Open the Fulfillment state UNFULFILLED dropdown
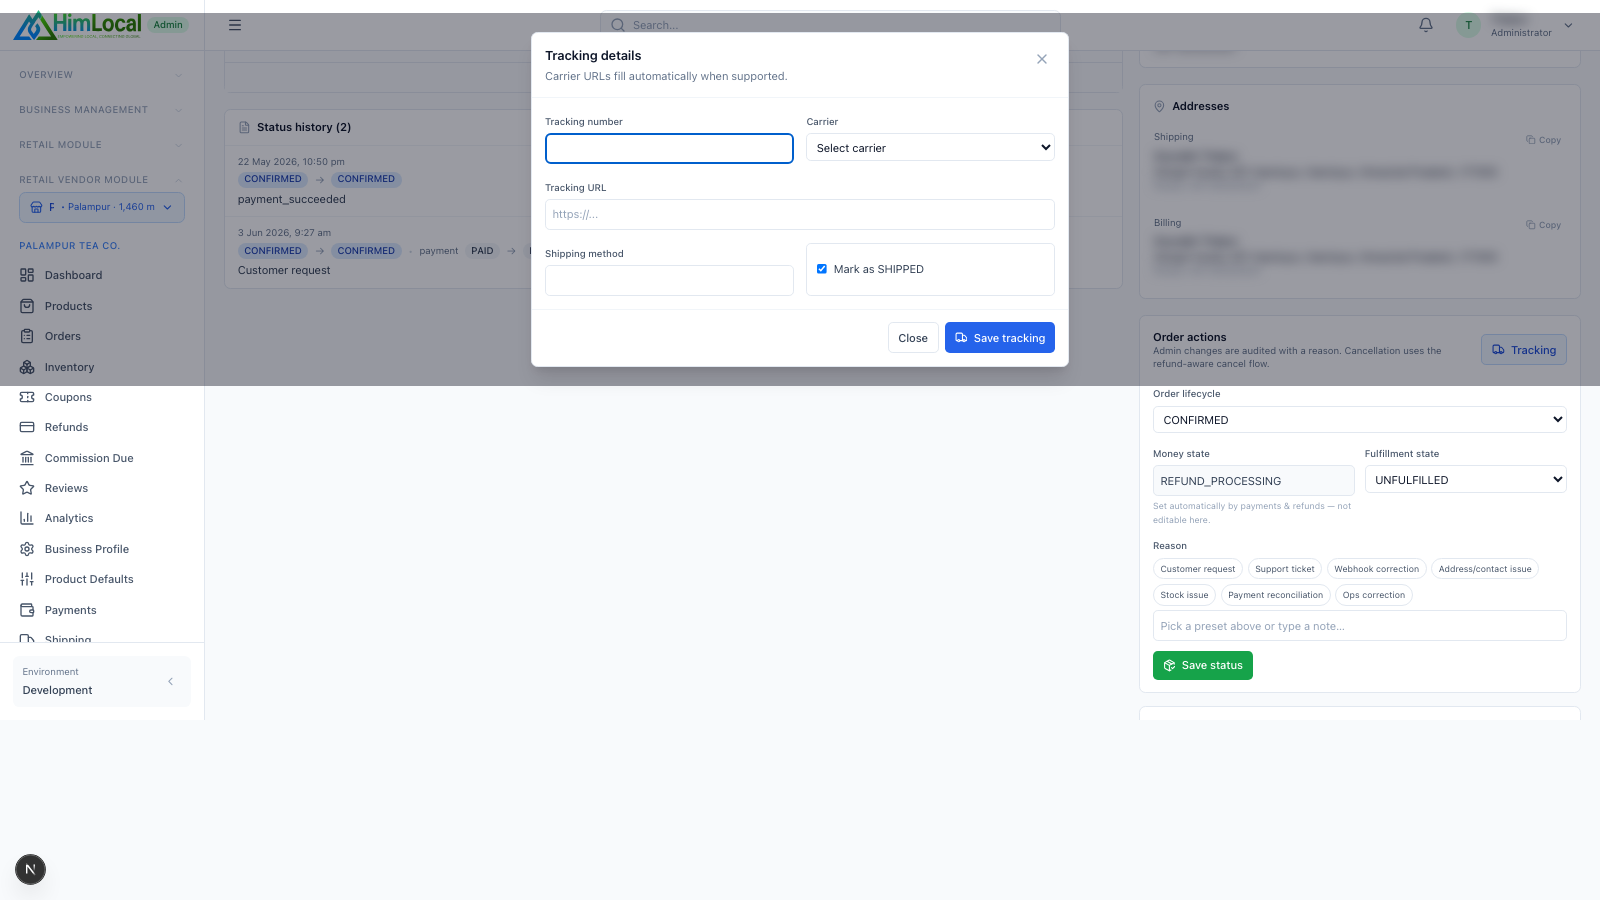The height and width of the screenshot is (900, 1600). coord(1466,480)
